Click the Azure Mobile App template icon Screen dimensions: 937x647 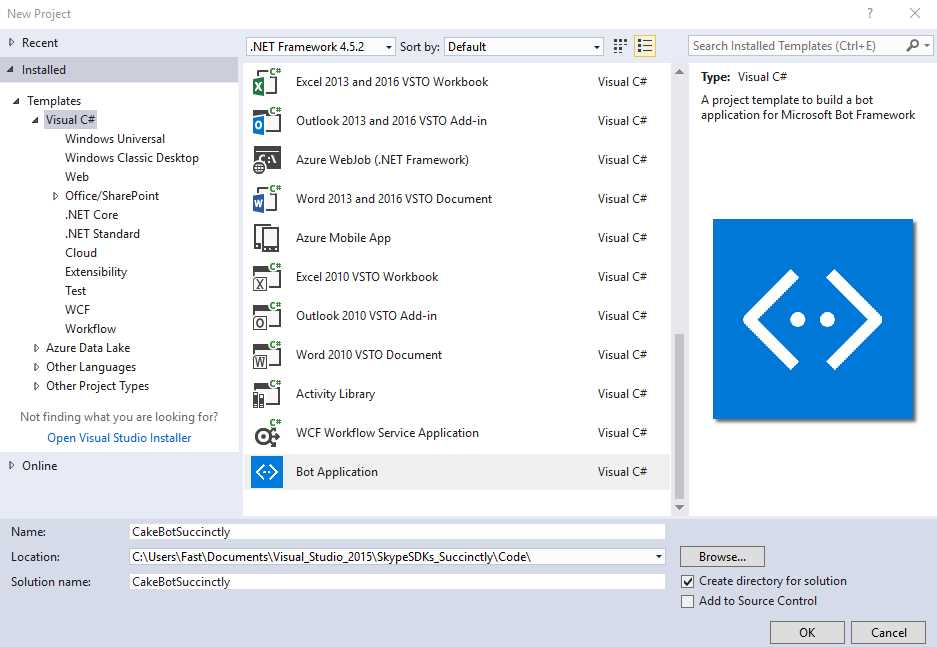(x=267, y=238)
